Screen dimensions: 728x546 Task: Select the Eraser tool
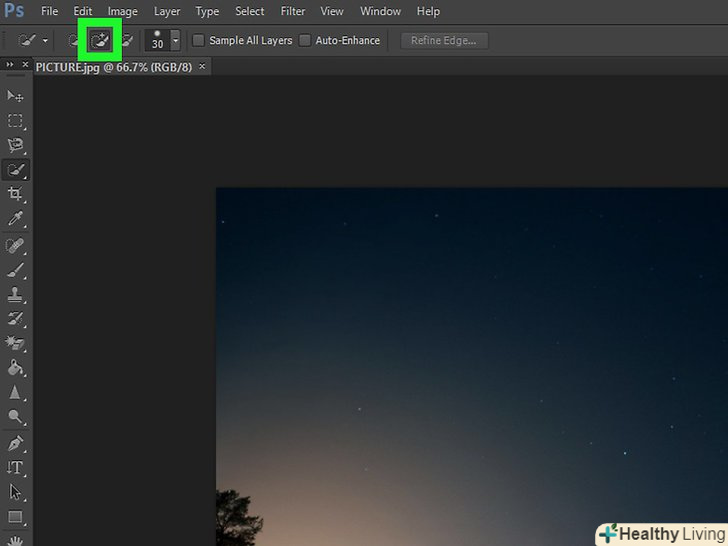click(15, 343)
